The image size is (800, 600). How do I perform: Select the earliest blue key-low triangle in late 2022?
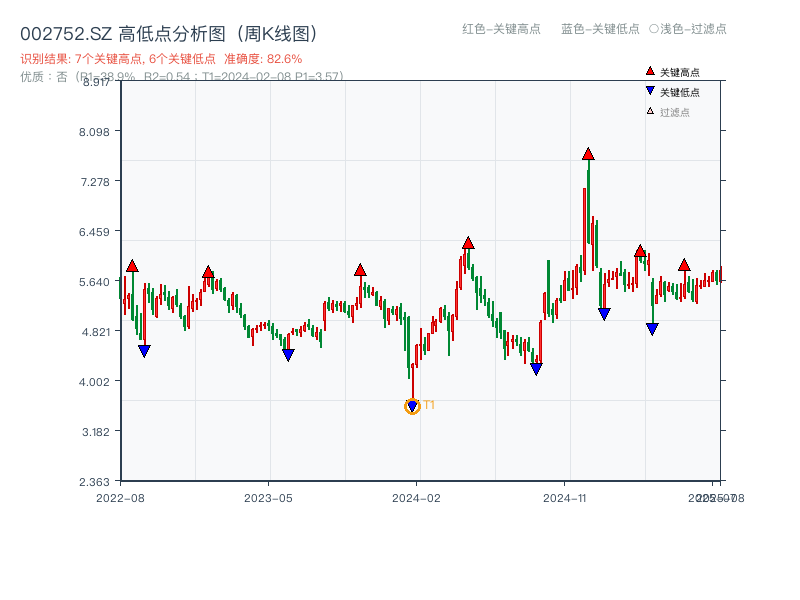pos(144,351)
